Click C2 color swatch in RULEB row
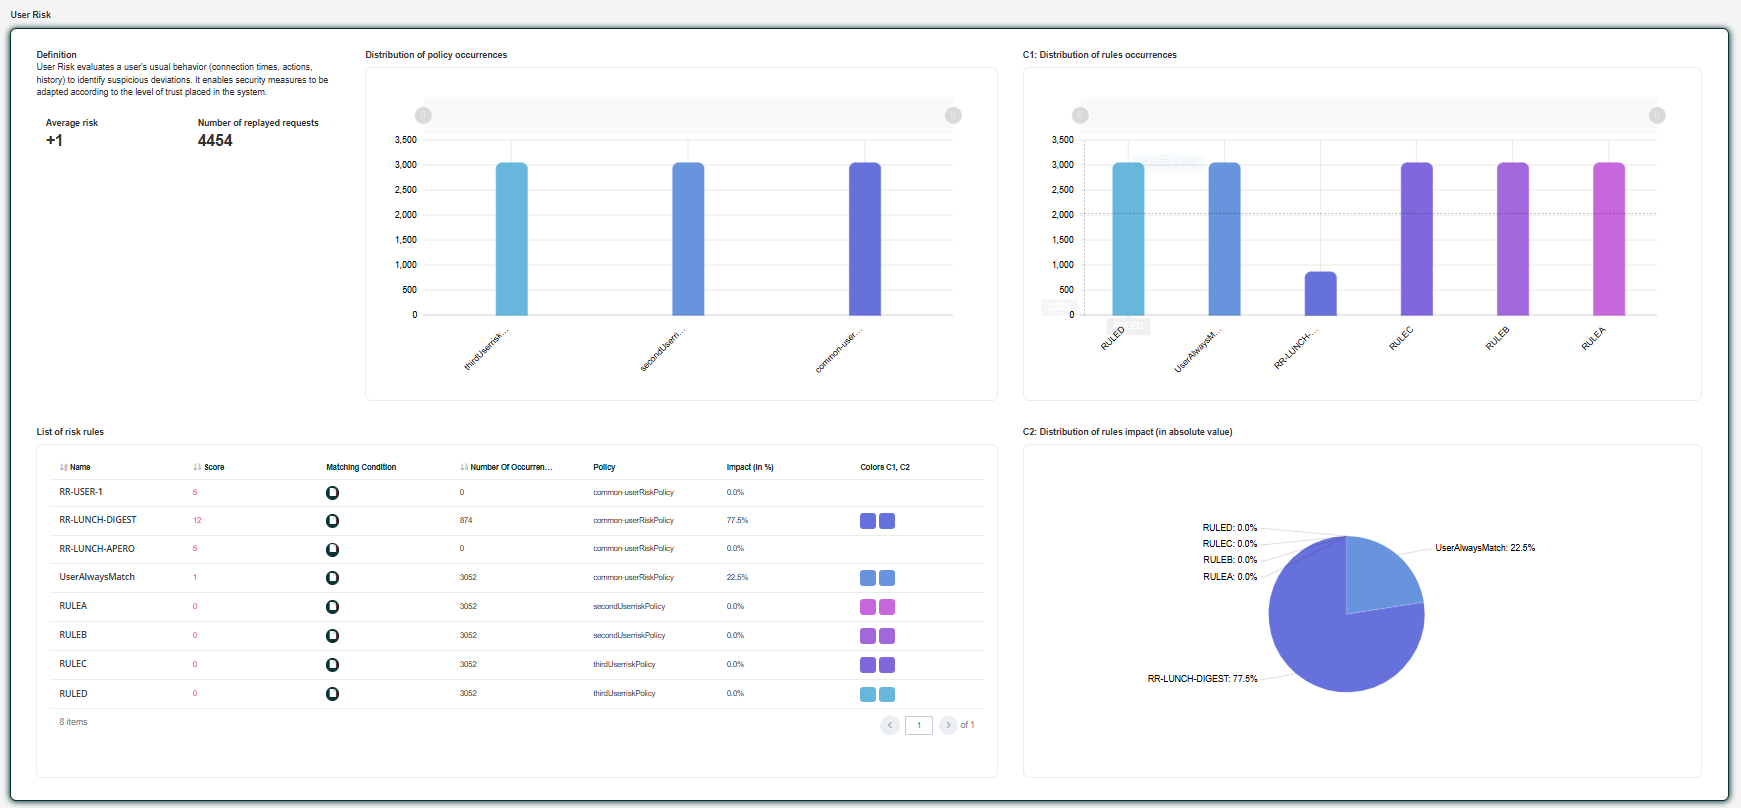 tap(887, 636)
